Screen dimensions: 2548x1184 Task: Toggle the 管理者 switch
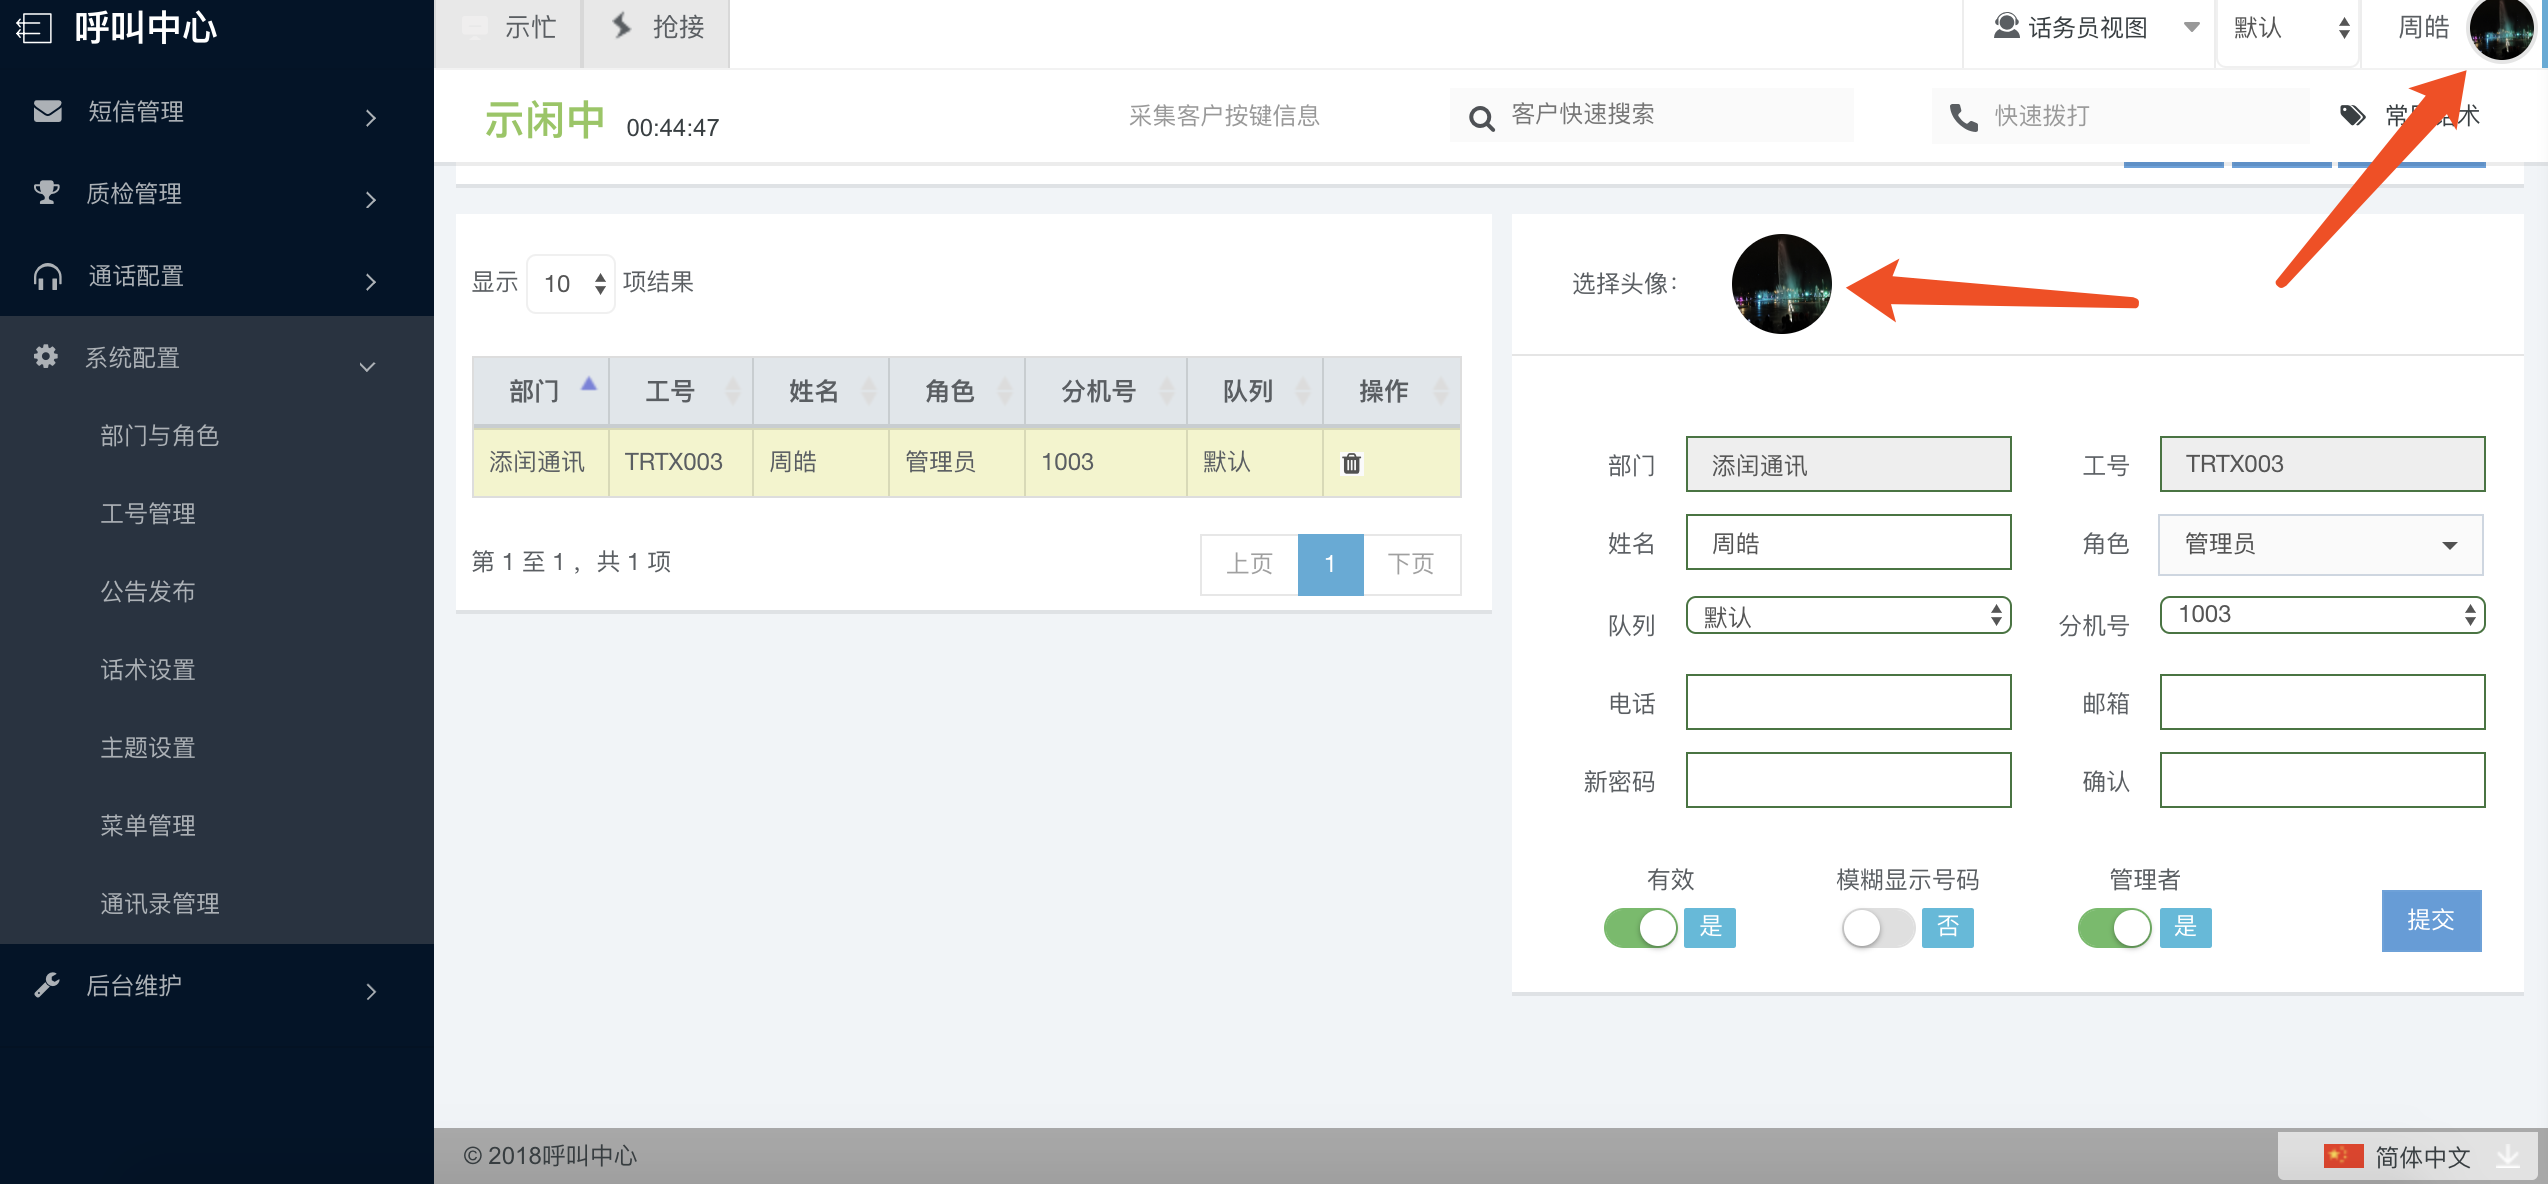(x=2115, y=928)
